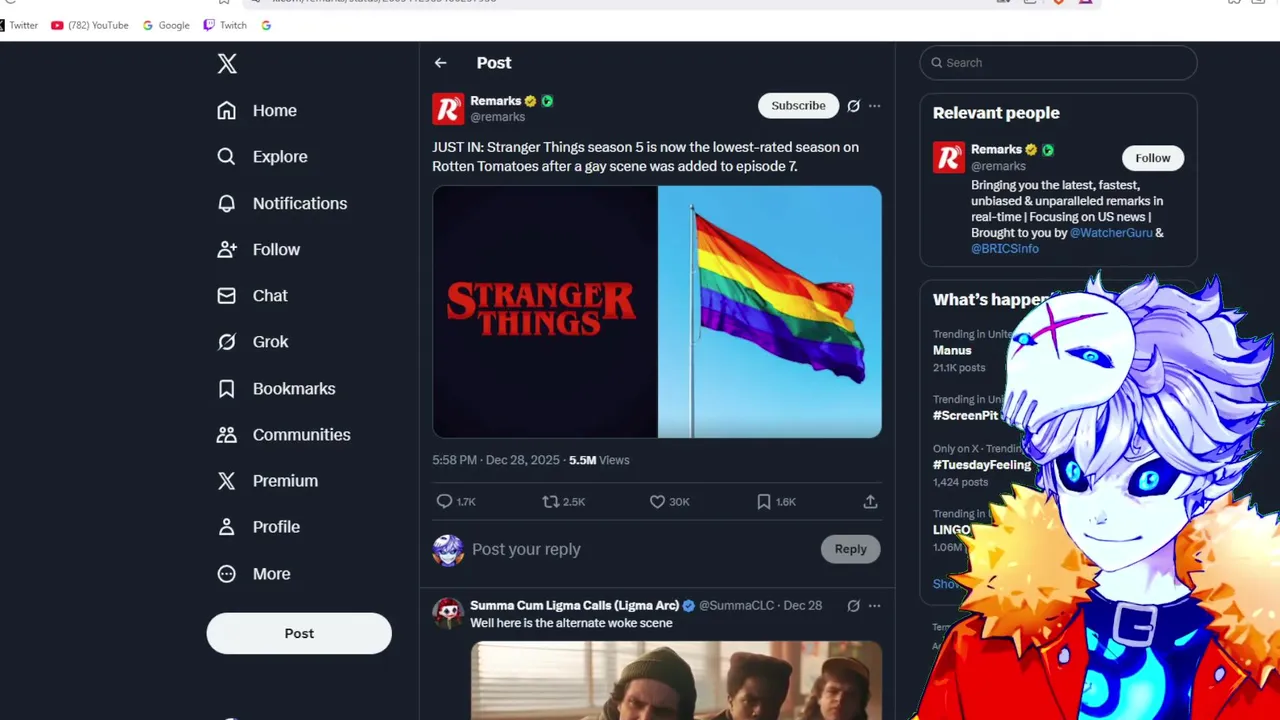Click the repost icon with 2.5K
This screenshot has width=1280, height=720.
(550, 502)
